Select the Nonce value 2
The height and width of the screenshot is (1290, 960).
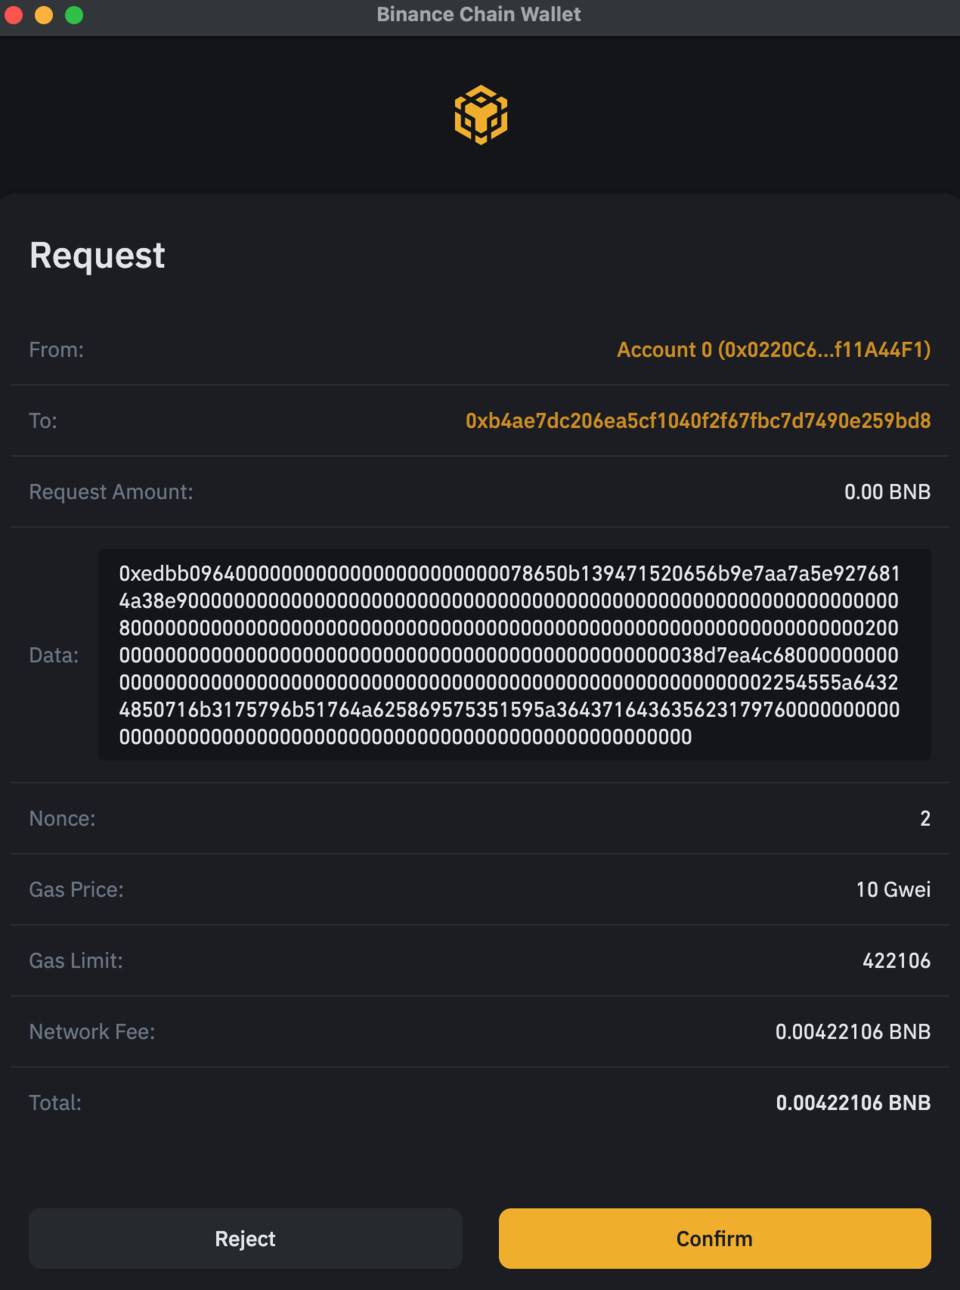[923, 818]
